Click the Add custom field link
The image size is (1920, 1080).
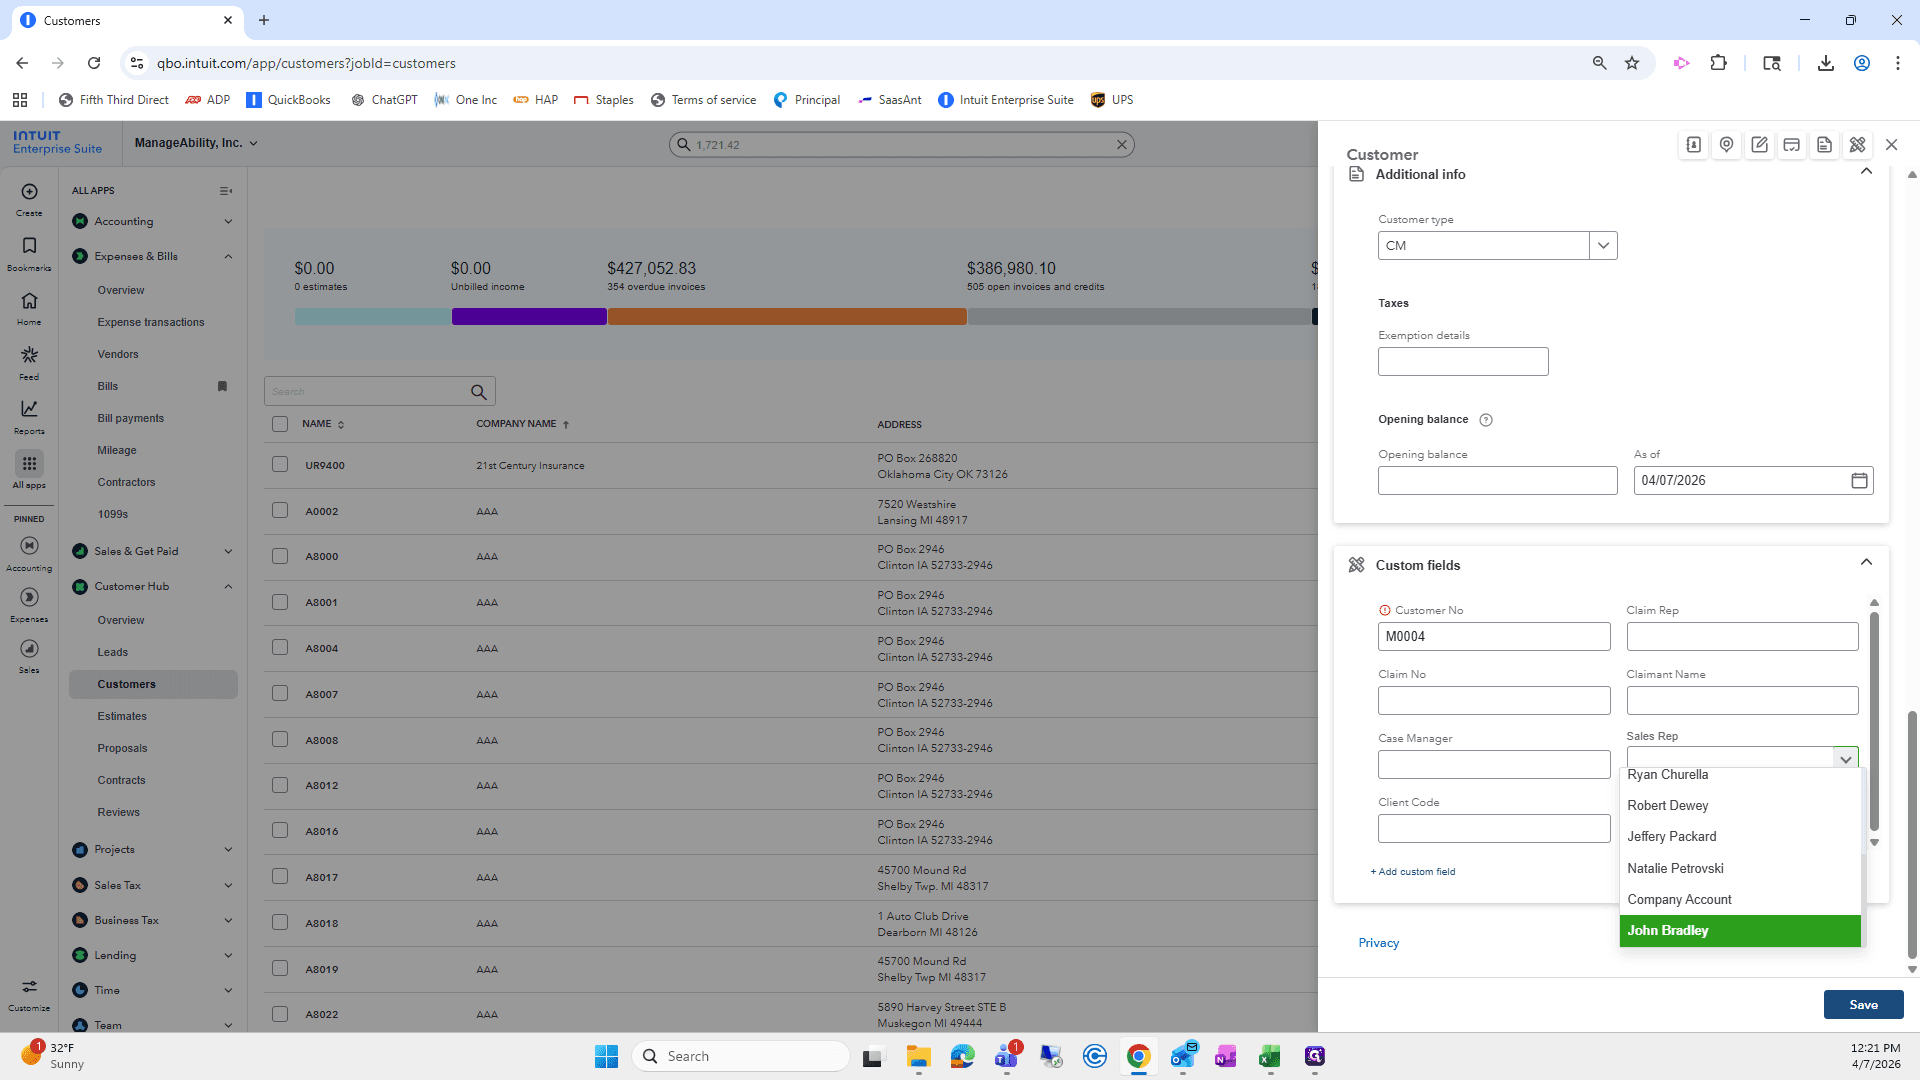[x=1413, y=872]
